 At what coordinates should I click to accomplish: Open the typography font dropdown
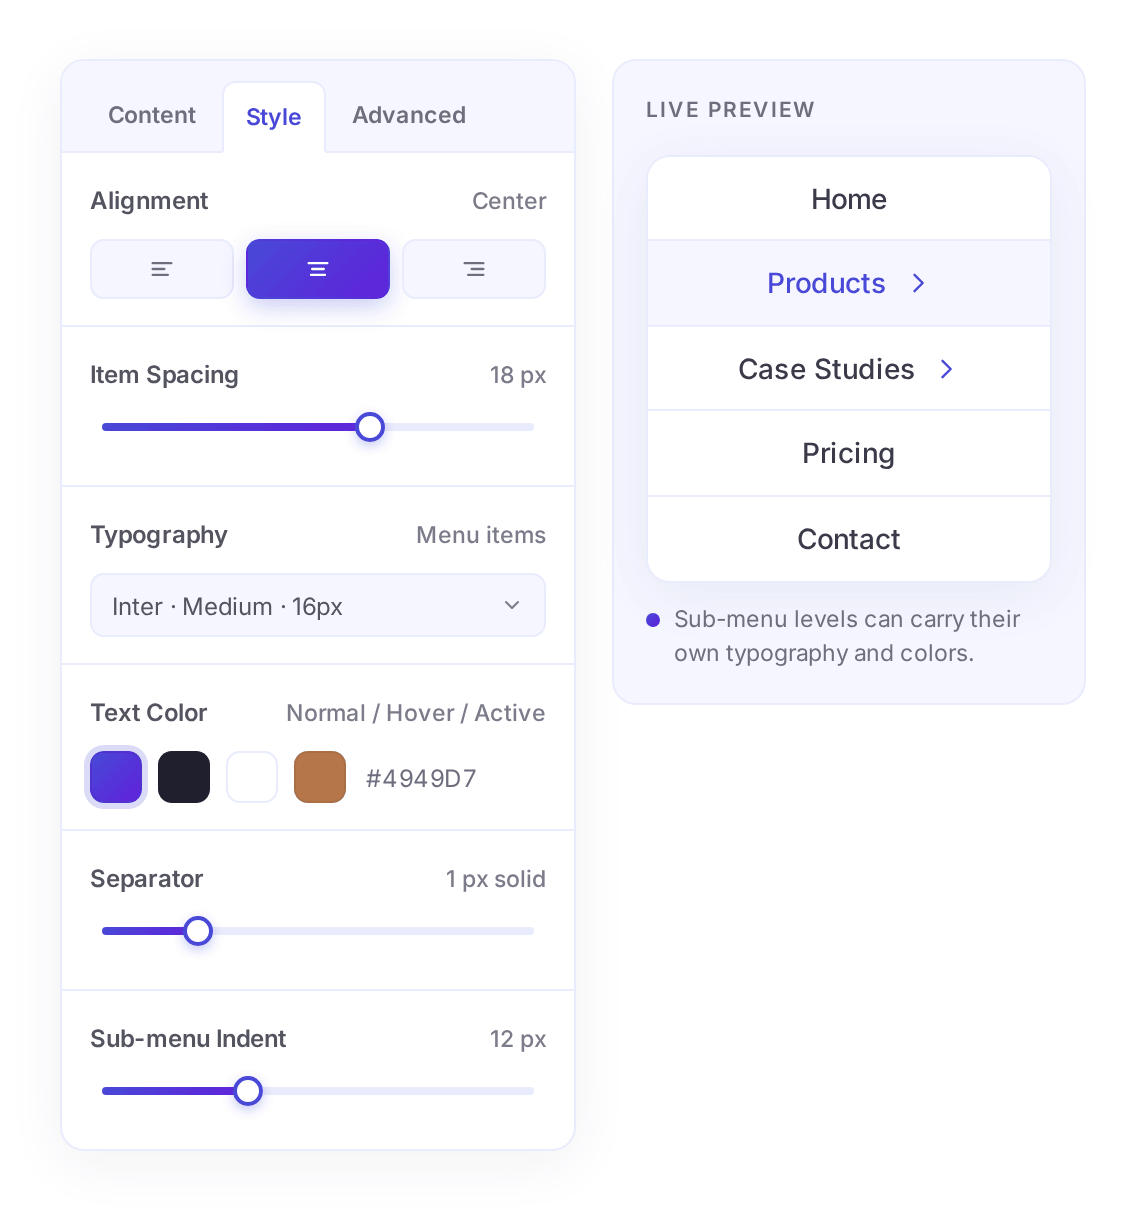coord(318,606)
